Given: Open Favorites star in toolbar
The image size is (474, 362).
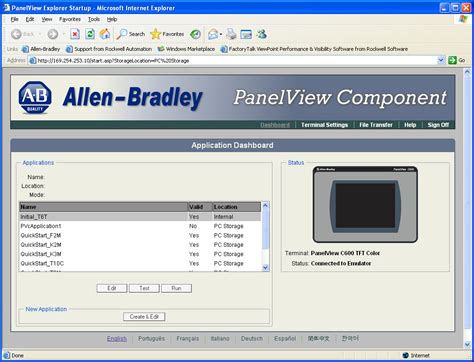Looking at the screenshot, I should click(x=167, y=34).
